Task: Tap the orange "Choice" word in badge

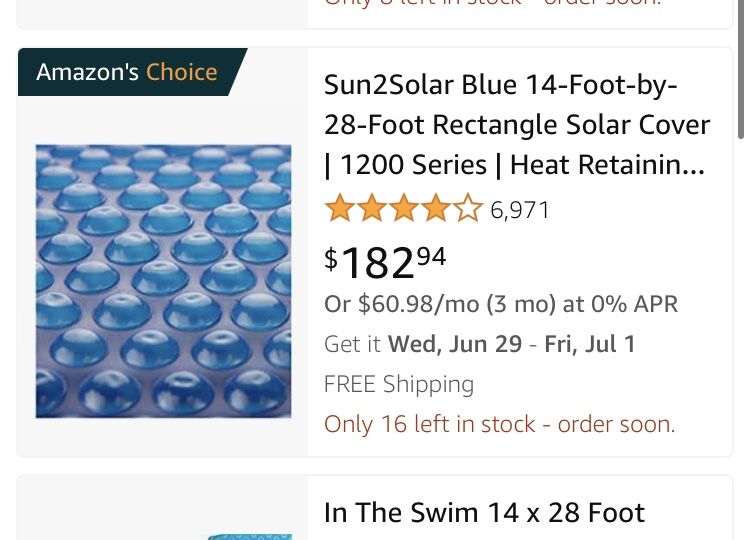Action: pyautogui.click(x=181, y=72)
